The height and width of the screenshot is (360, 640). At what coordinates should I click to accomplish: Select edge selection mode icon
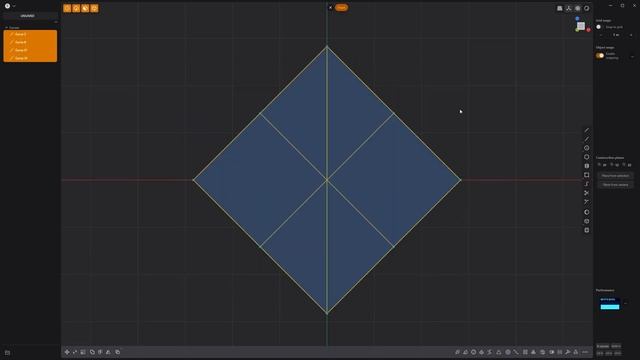(76, 8)
